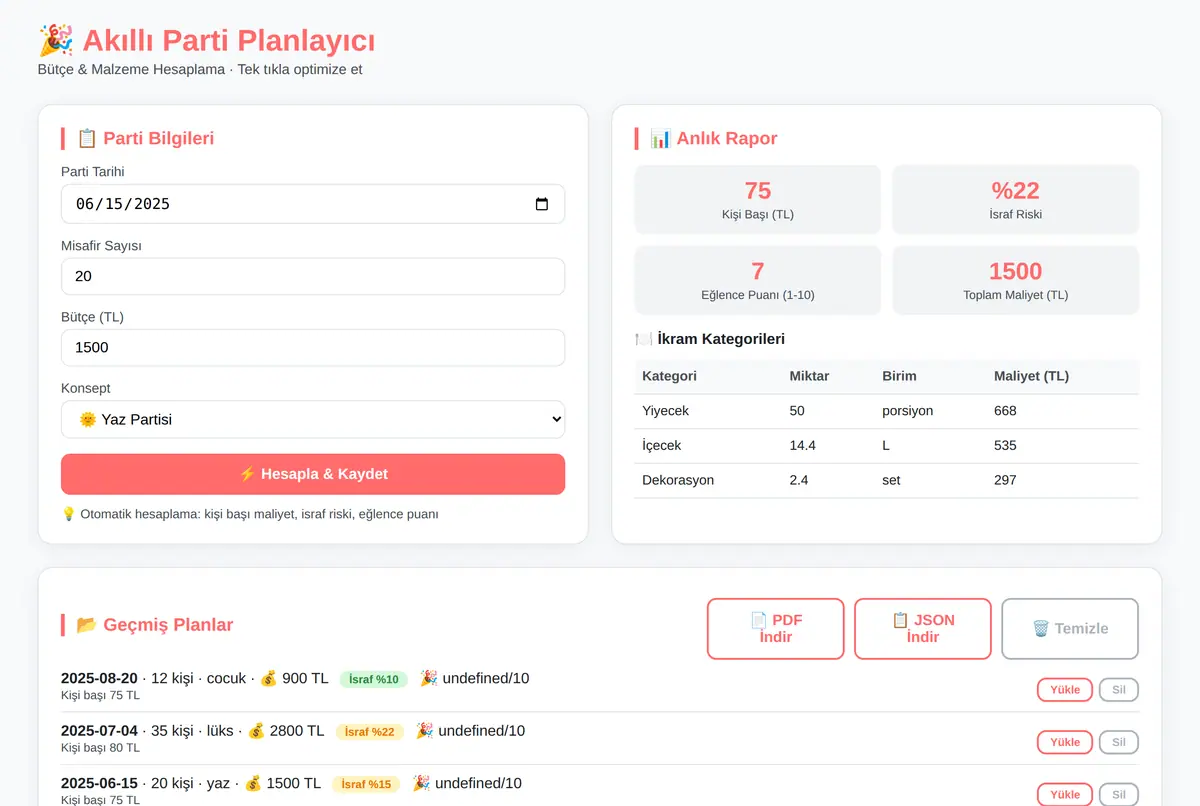This screenshot has width=1200, height=806.
Task: Click the clipboard icon beside Parti Bilgileri
Action: (x=86, y=139)
